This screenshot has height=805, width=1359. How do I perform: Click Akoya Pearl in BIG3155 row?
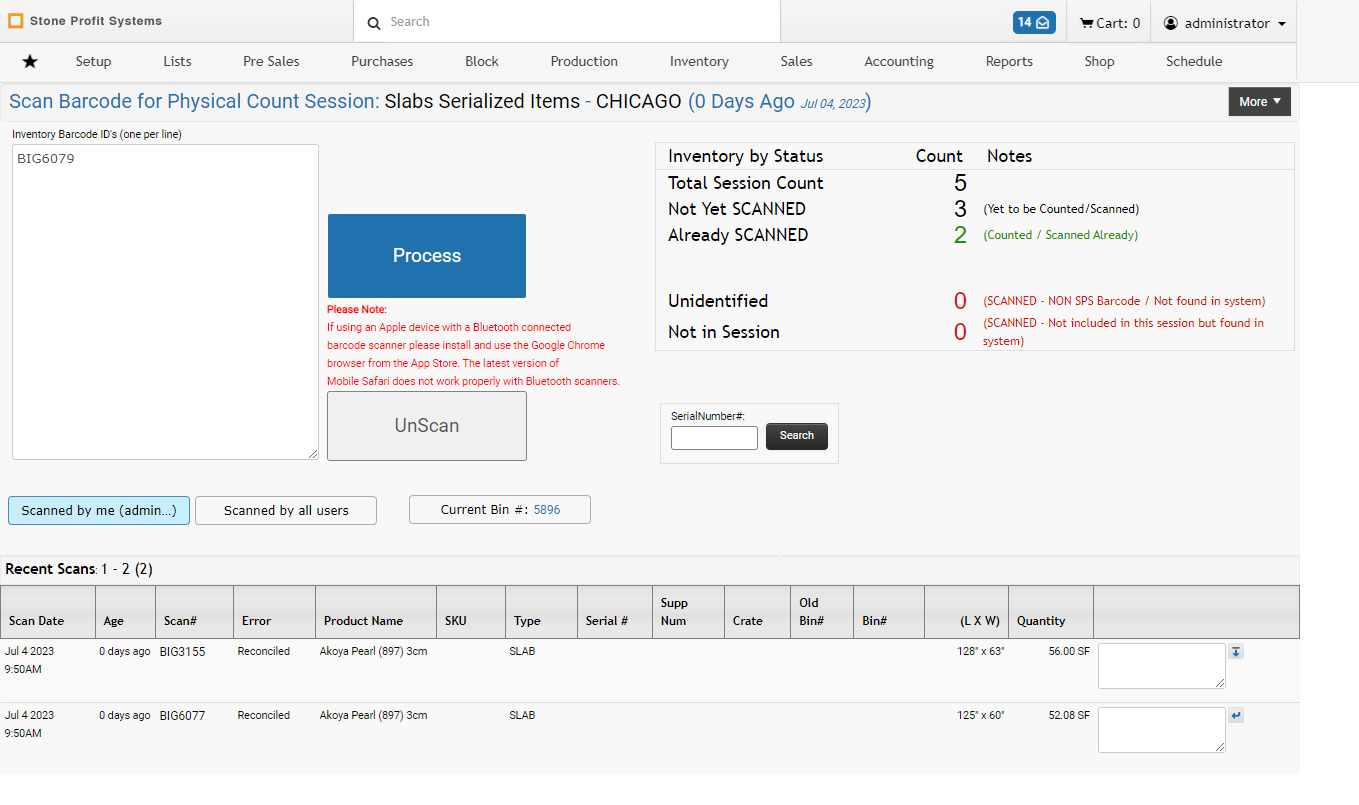(373, 652)
